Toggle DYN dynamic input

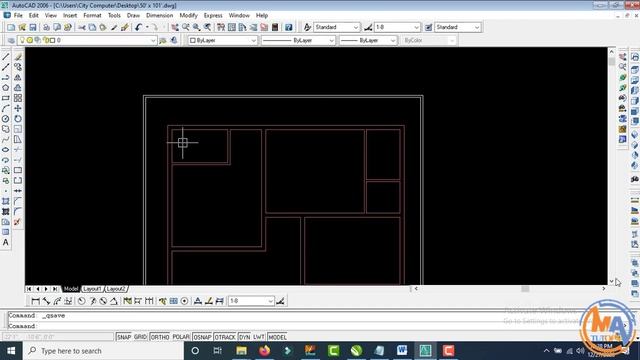click(x=244, y=337)
